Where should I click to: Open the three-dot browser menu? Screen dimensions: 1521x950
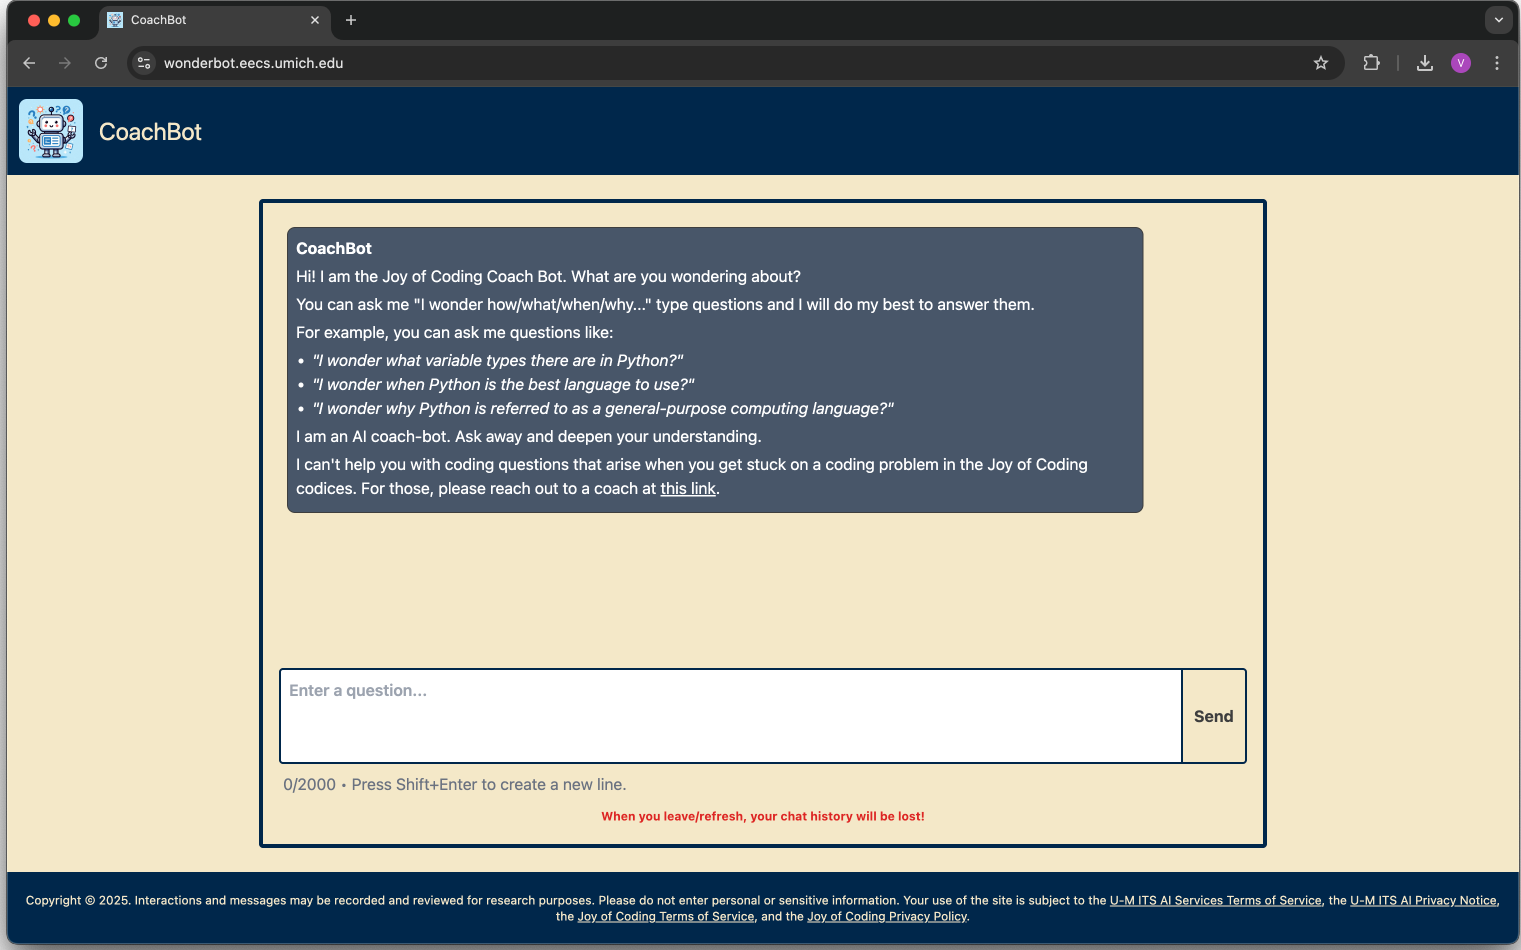coord(1496,62)
